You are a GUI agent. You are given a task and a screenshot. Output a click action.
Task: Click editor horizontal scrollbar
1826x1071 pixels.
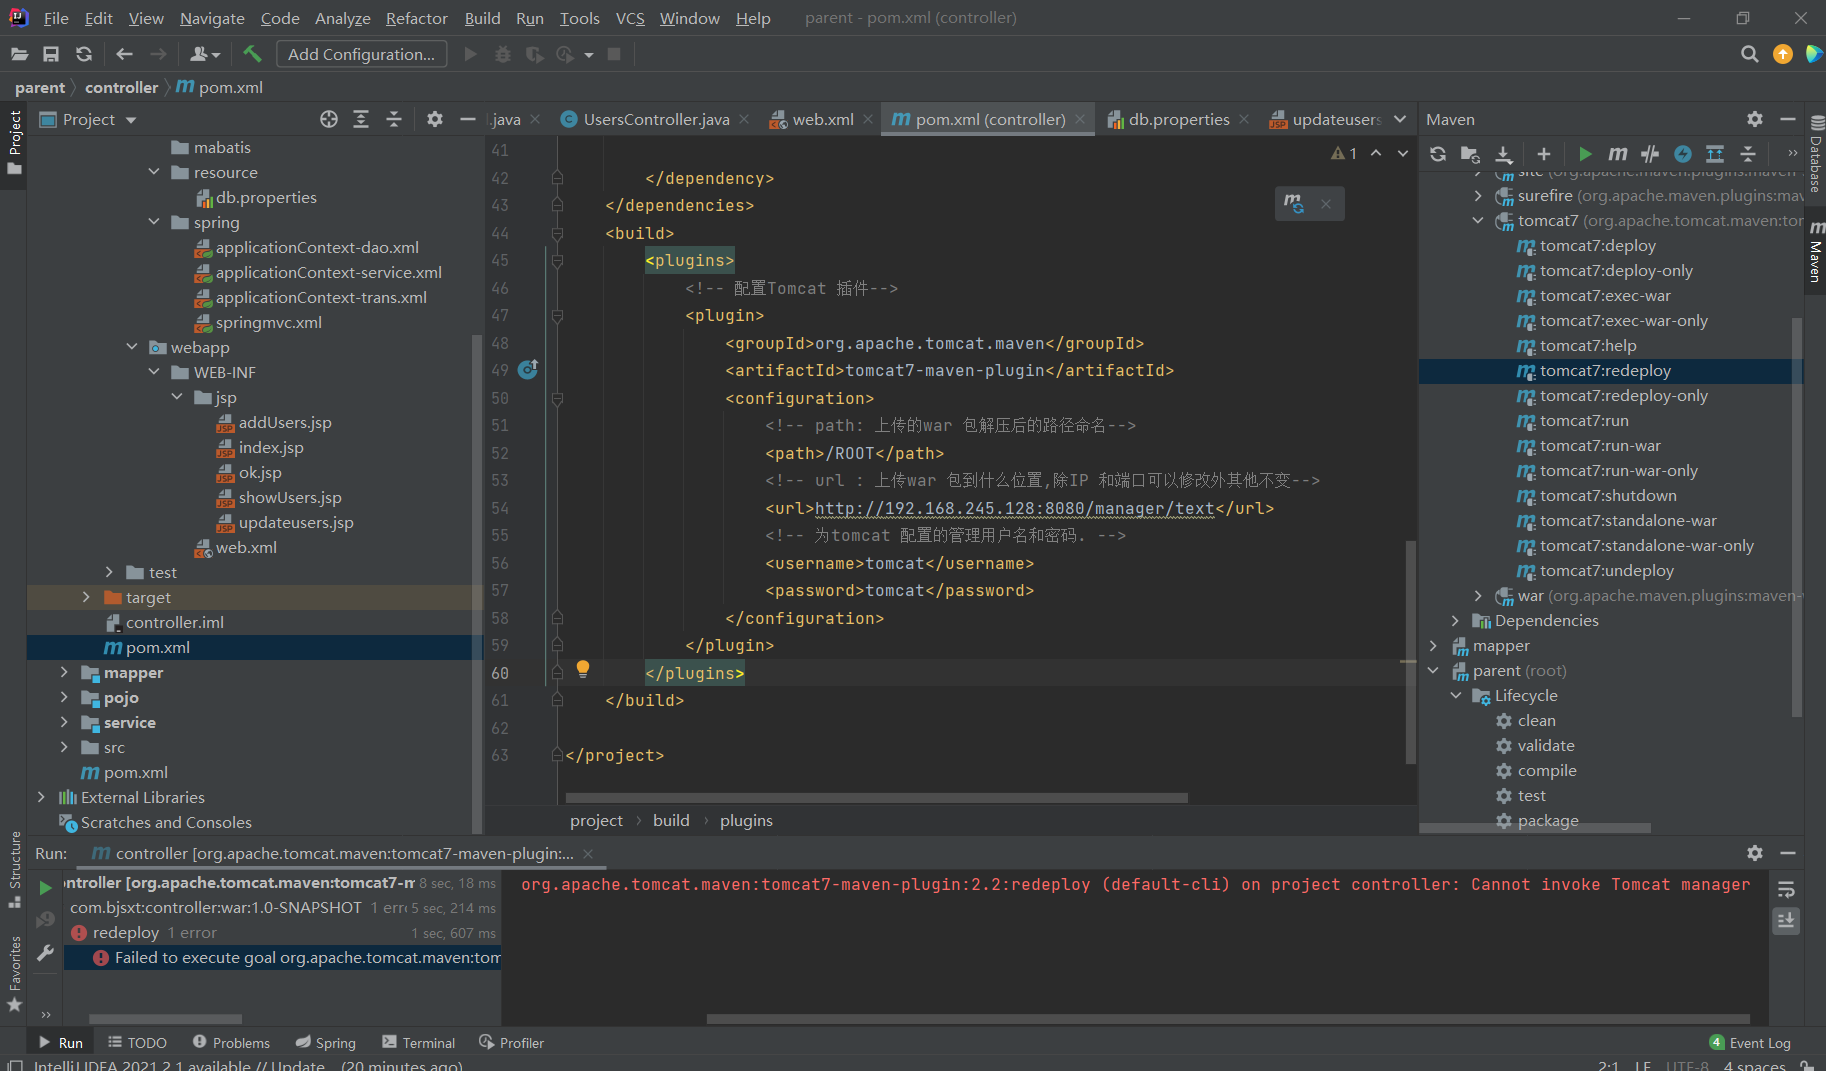tap(876, 798)
